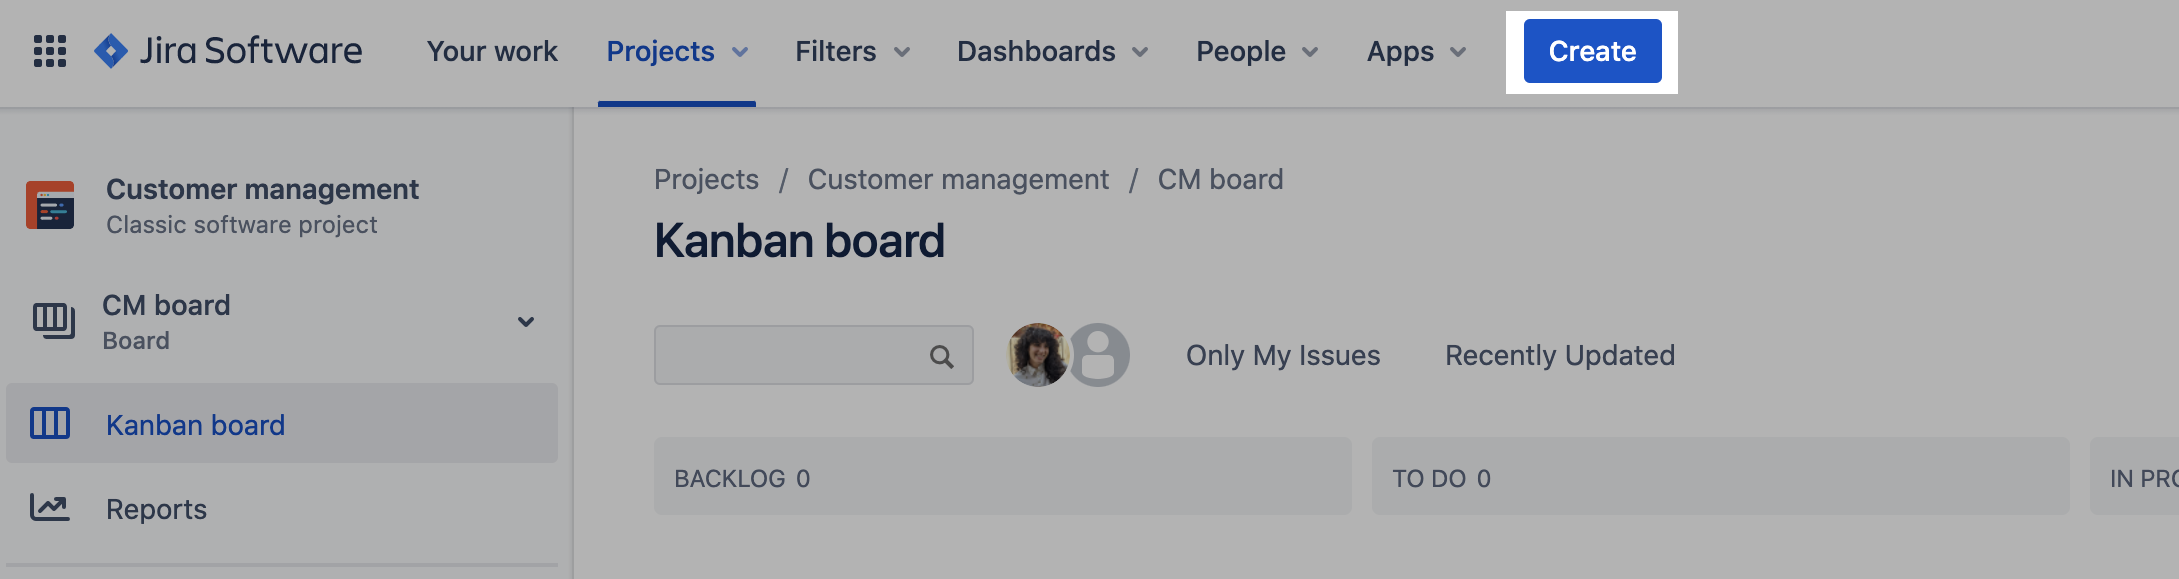Expand the CM board switcher chevron

526,322
